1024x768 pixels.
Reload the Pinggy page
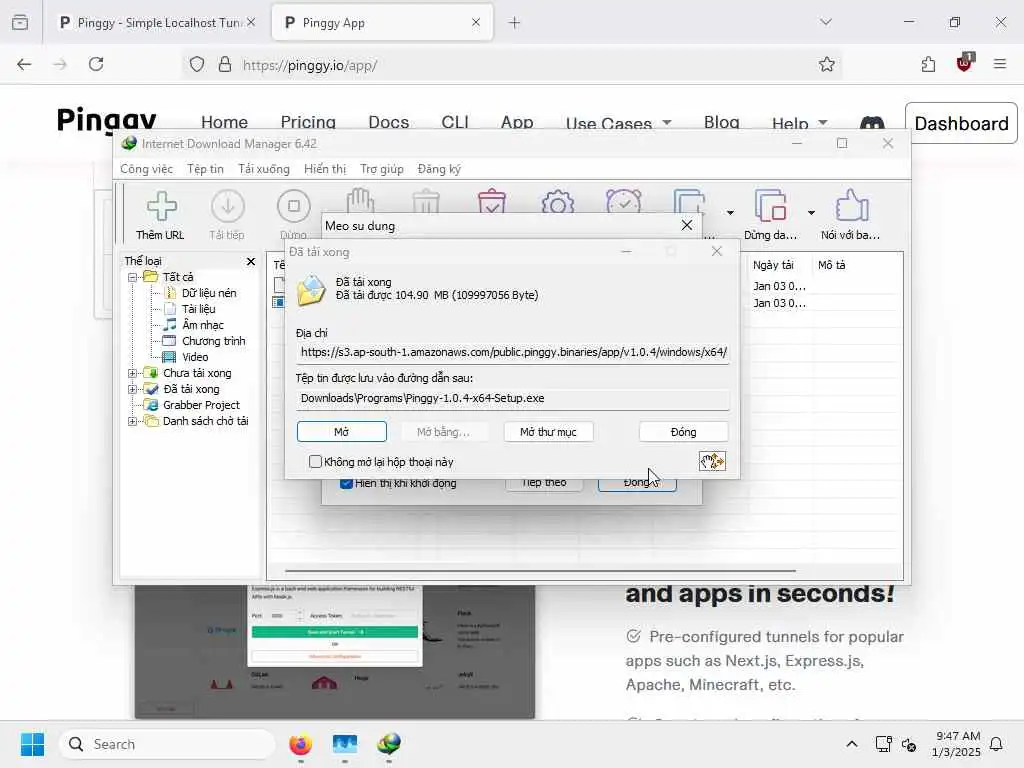96,64
